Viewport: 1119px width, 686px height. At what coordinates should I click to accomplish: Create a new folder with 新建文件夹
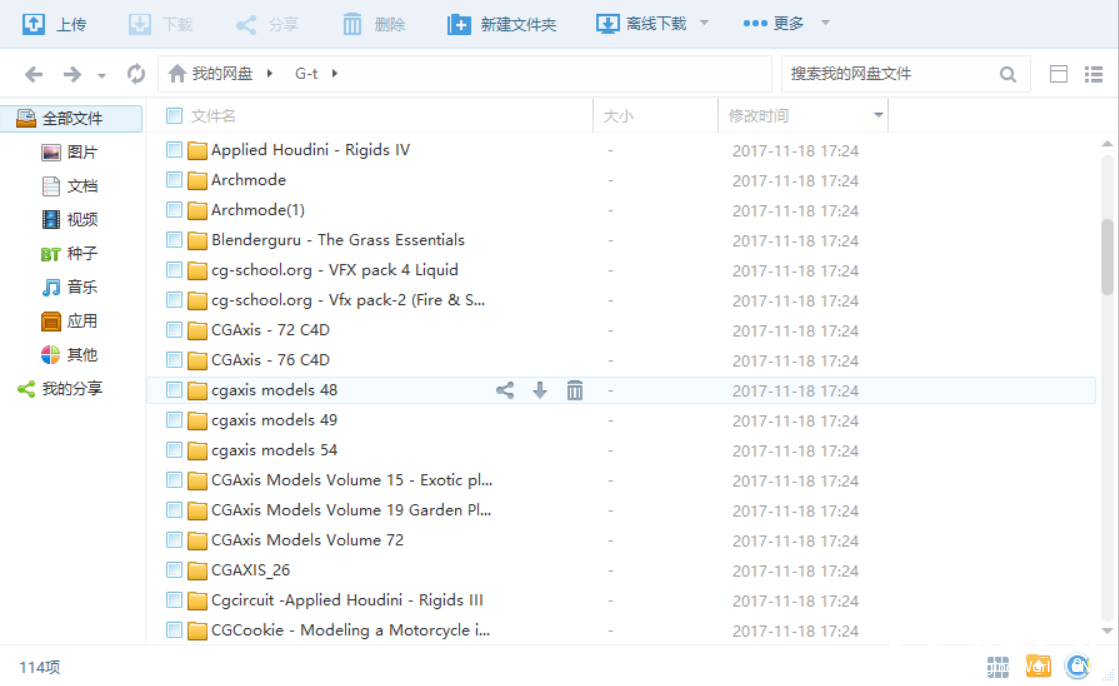502,24
